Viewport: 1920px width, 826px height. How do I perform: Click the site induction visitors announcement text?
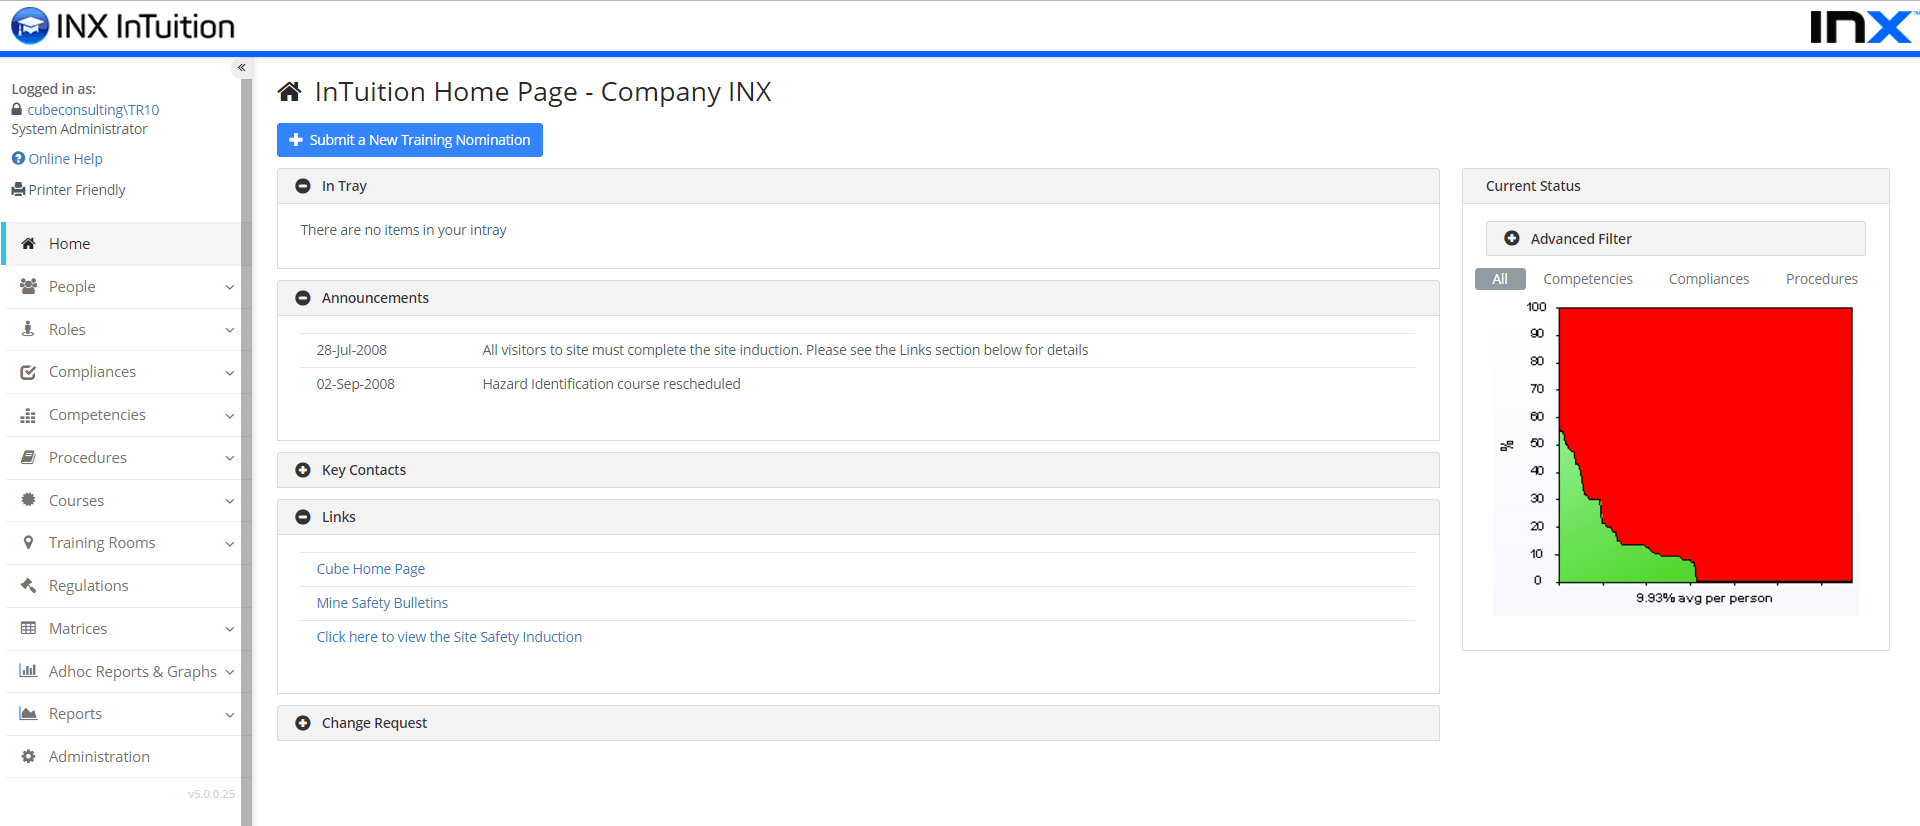click(x=785, y=350)
